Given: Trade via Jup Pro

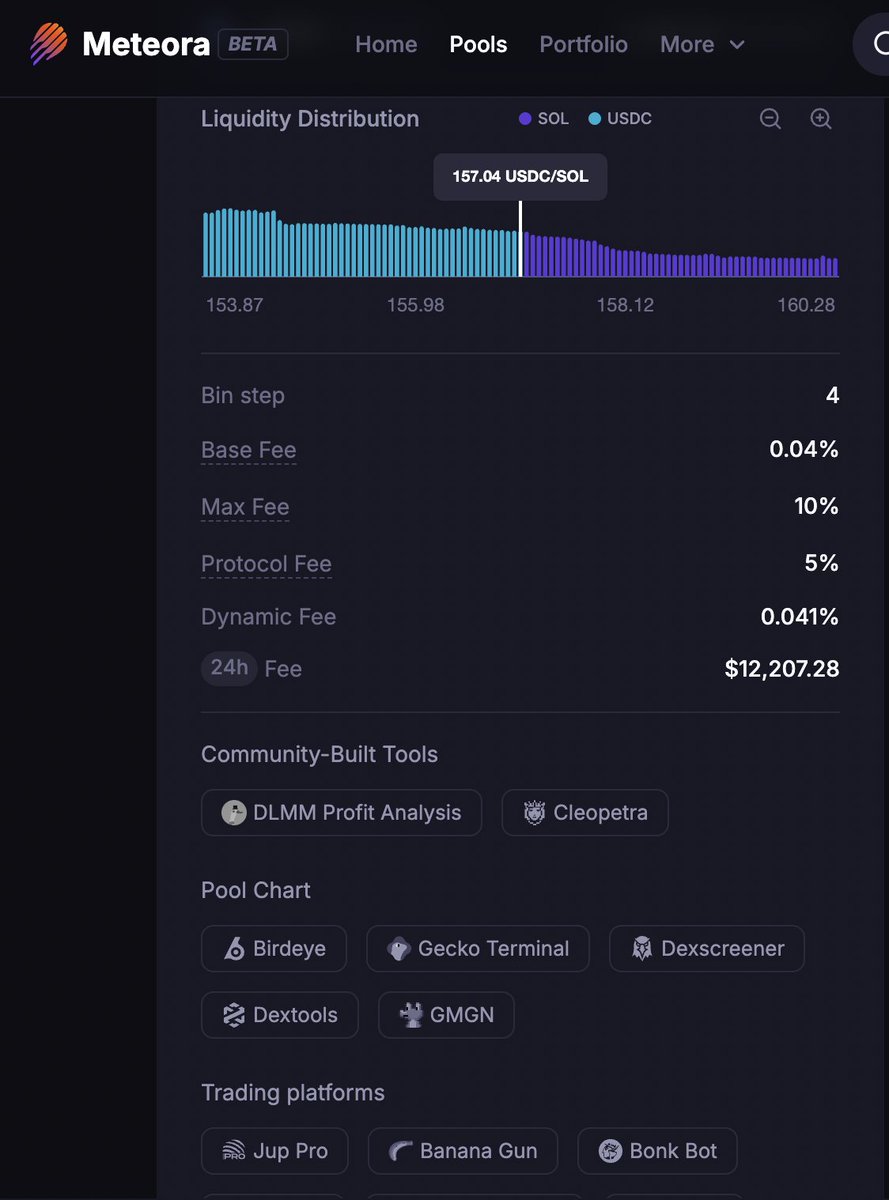Looking at the screenshot, I should 275,1151.
